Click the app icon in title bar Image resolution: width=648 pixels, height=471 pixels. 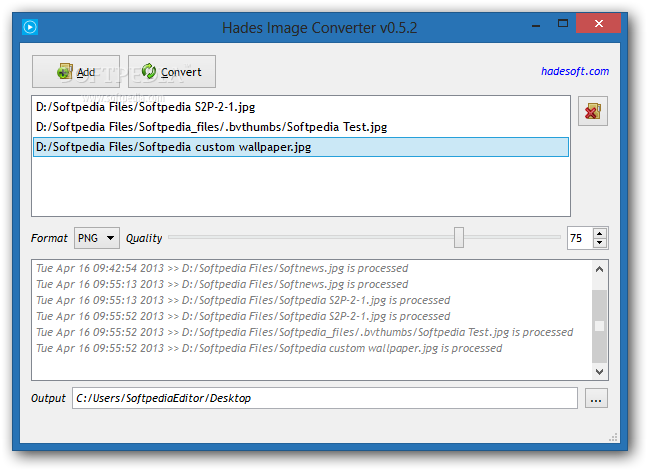[30, 27]
